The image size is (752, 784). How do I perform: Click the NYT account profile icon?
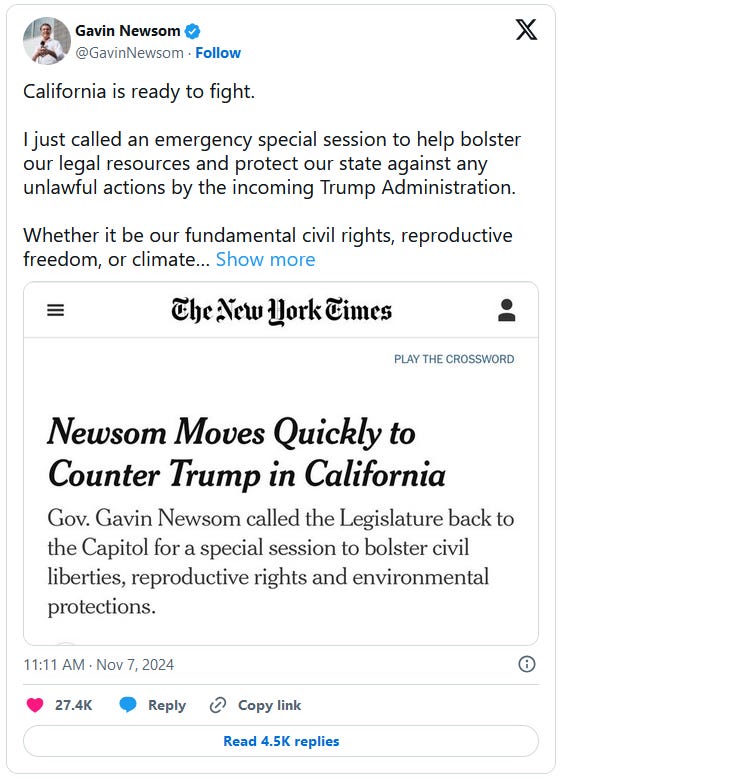tap(506, 310)
